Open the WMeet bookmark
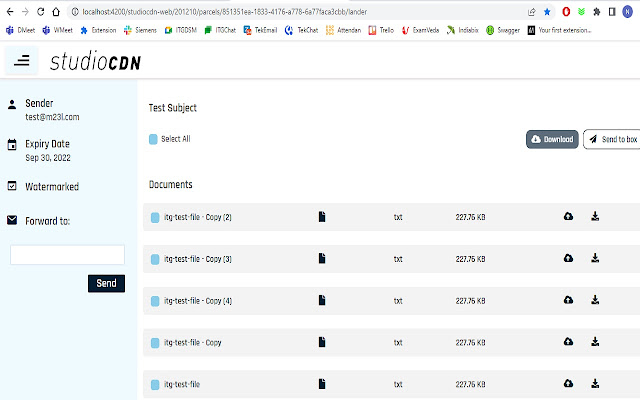Viewport: 640px width, 400px height. click(x=58, y=30)
